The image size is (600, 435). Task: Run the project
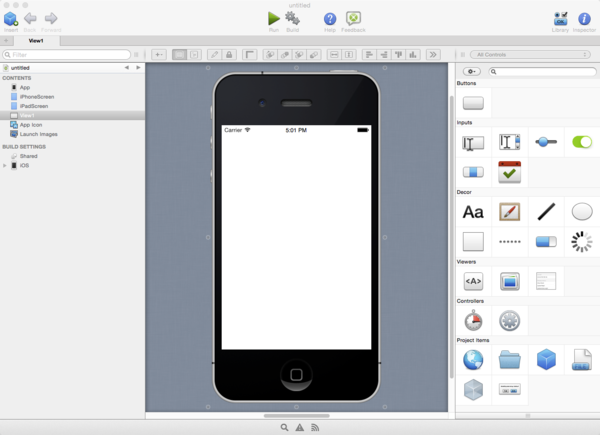(274, 18)
